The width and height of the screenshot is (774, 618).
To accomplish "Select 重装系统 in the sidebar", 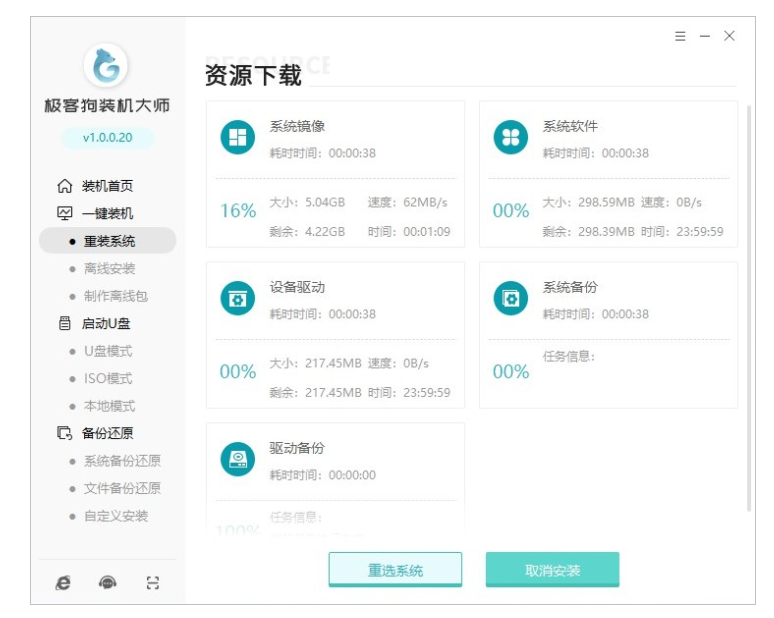I will (108, 241).
